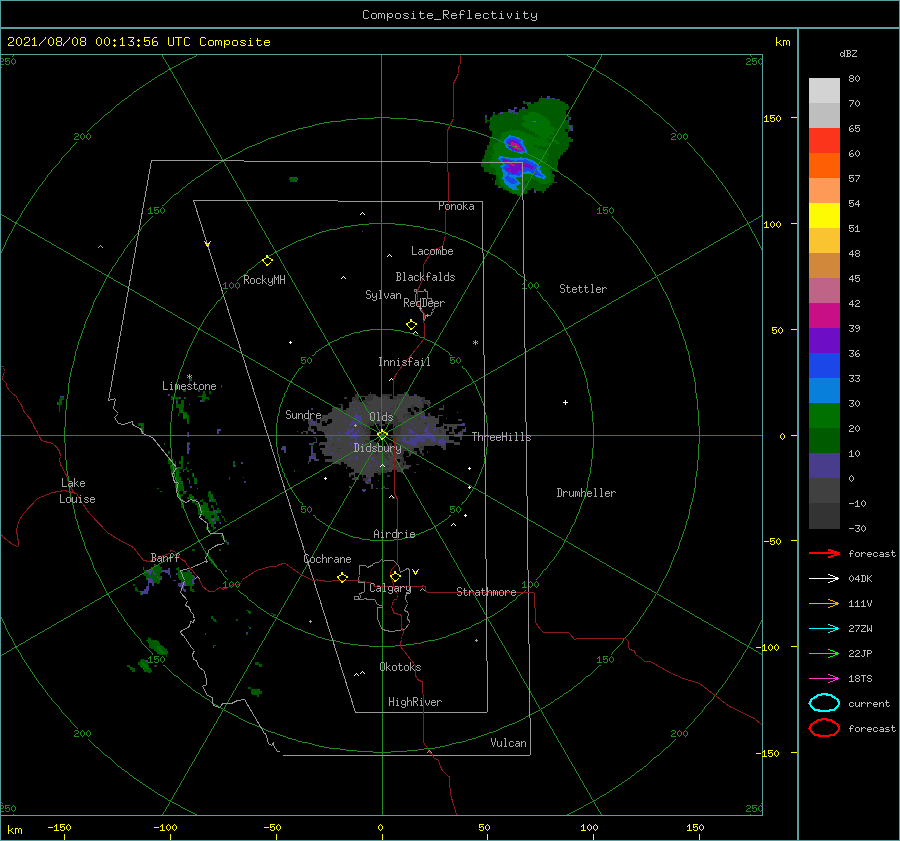Click the red forecast ellipse icon
The image size is (900, 841).
(x=824, y=728)
